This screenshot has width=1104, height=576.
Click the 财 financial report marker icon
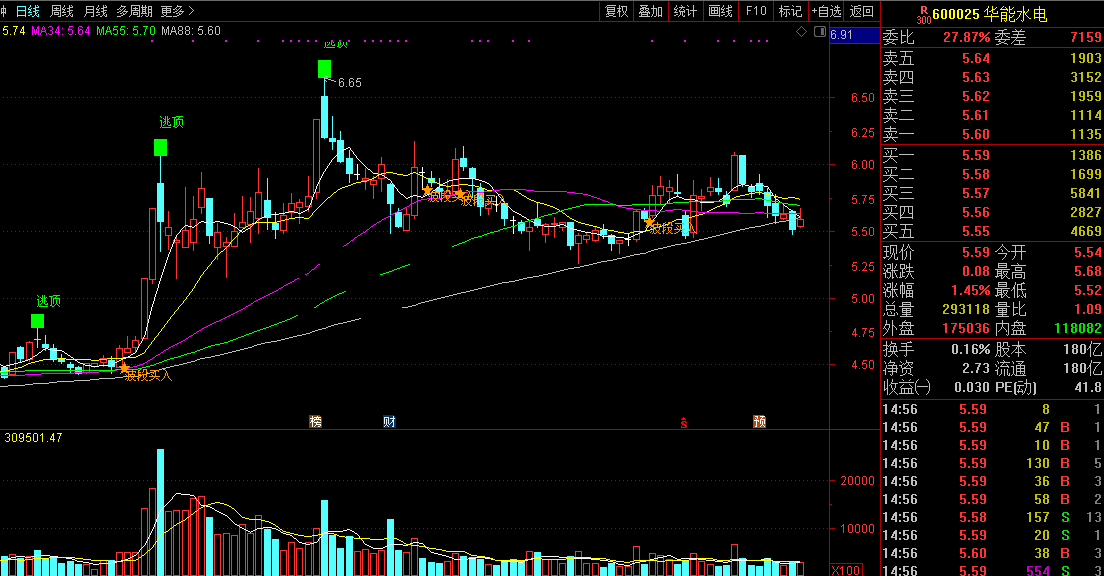pyautogui.click(x=389, y=421)
